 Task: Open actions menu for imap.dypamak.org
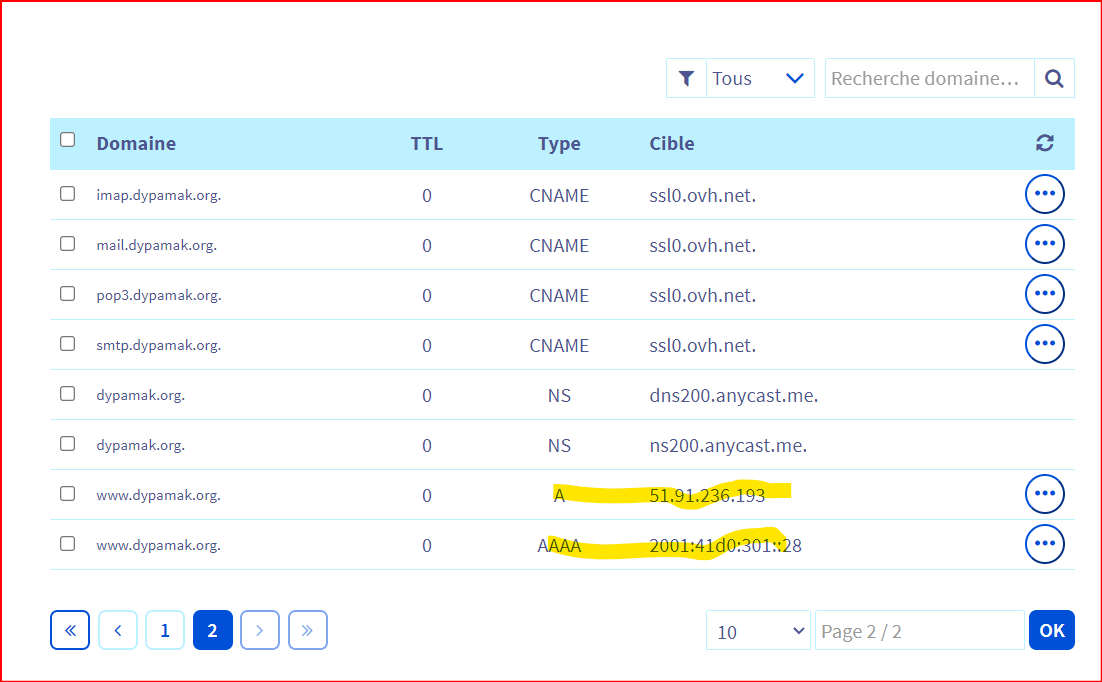click(x=1045, y=194)
